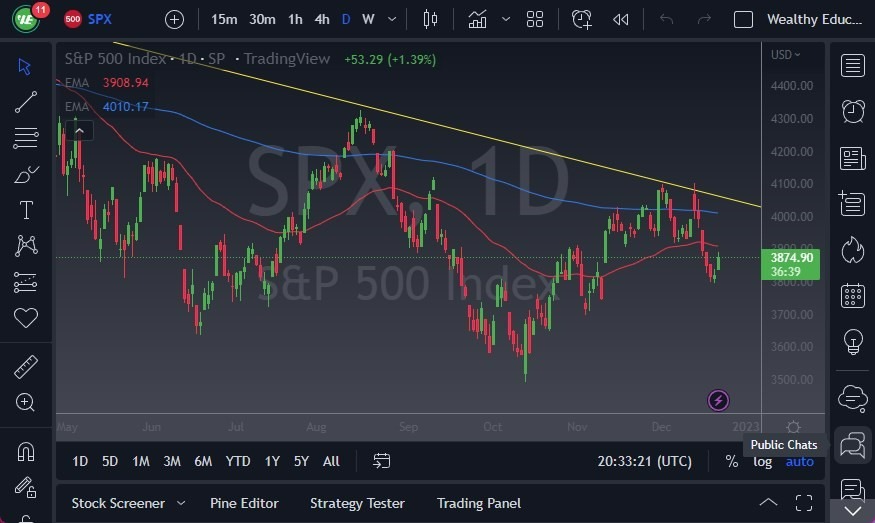This screenshot has height=523, width=875.
Task: Show All available chart data
Action: [331, 461]
